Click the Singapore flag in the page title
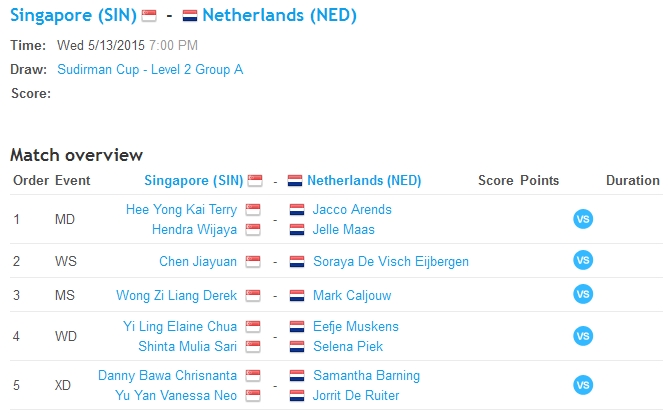This screenshot has width=668, height=415. coord(149,16)
